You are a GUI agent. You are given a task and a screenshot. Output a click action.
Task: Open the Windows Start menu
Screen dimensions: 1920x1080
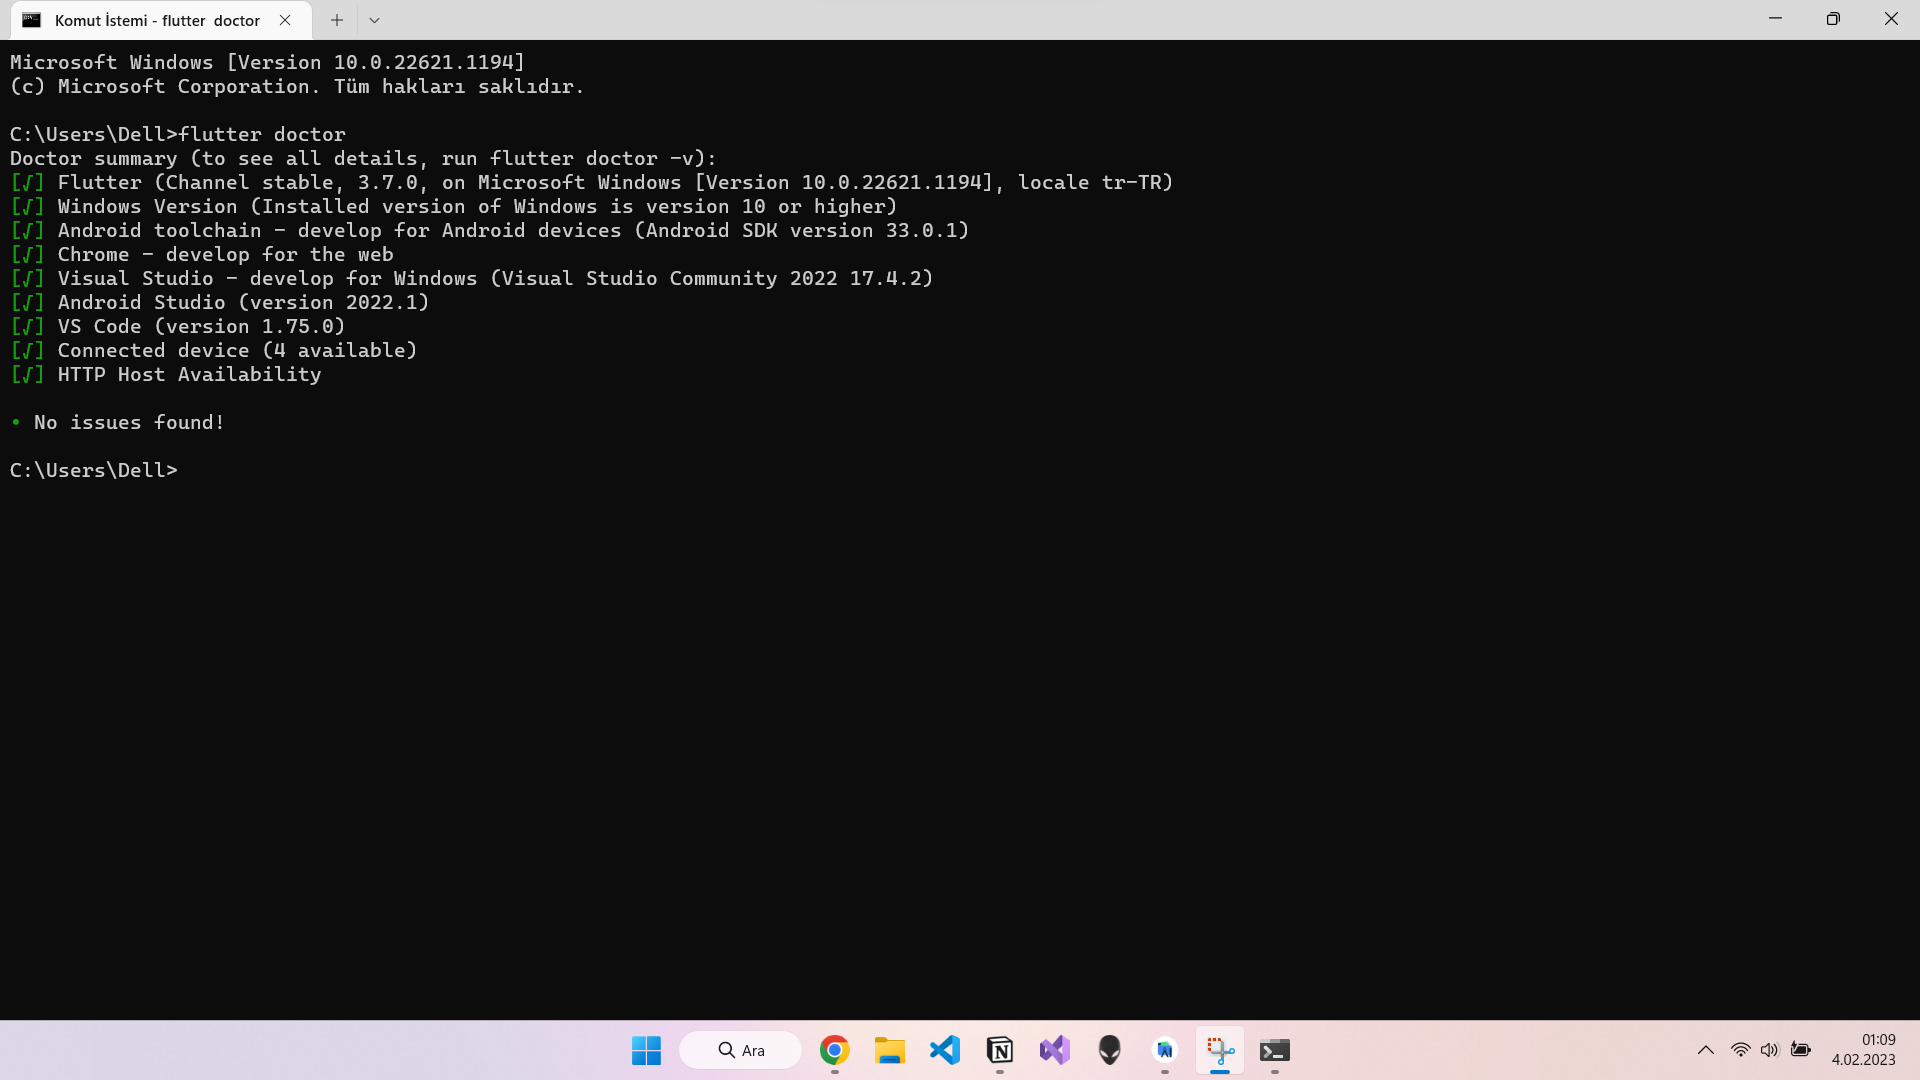click(x=646, y=1050)
